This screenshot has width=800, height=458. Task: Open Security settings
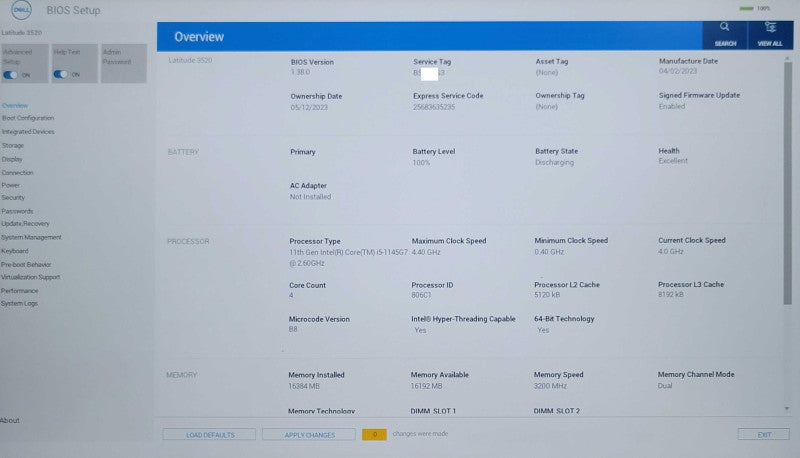[x=13, y=197]
